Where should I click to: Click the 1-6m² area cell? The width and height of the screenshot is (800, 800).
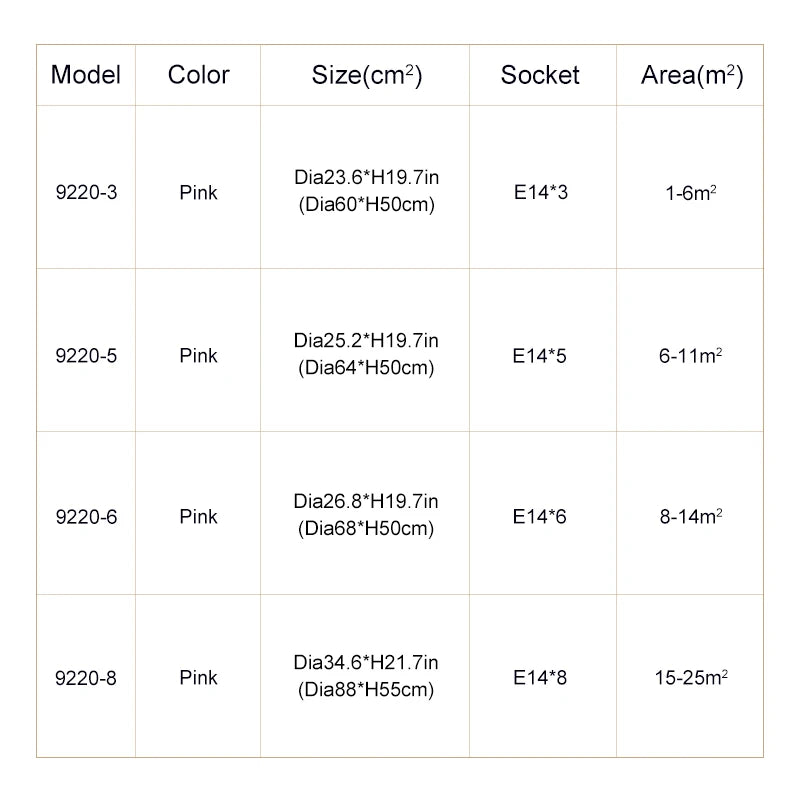tap(690, 192)
